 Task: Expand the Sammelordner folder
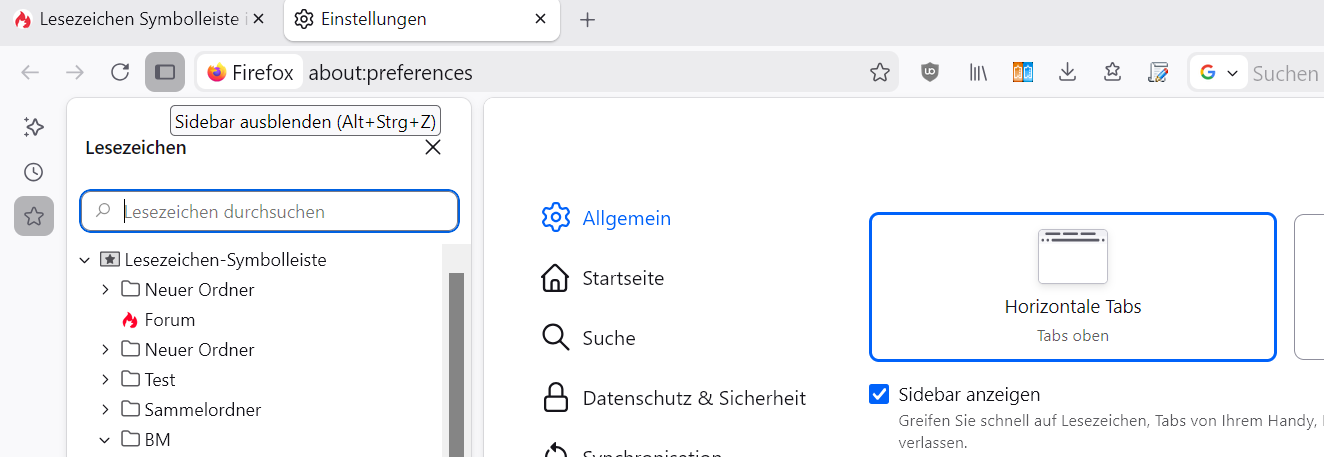click(x=105, y=410)
